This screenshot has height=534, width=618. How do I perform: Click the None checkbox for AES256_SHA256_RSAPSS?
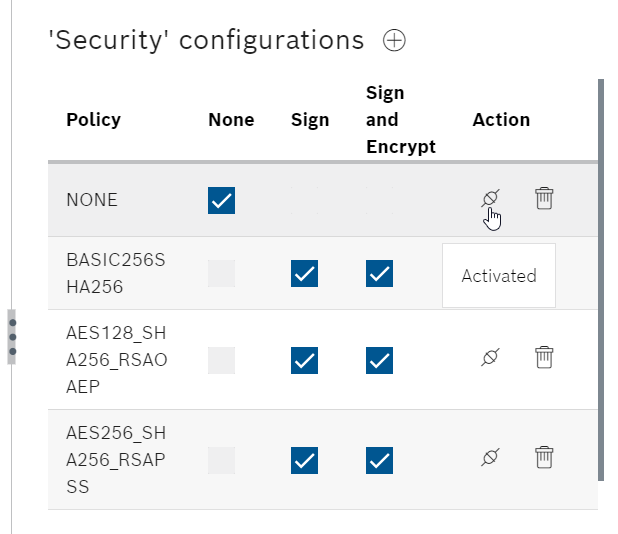222,460
